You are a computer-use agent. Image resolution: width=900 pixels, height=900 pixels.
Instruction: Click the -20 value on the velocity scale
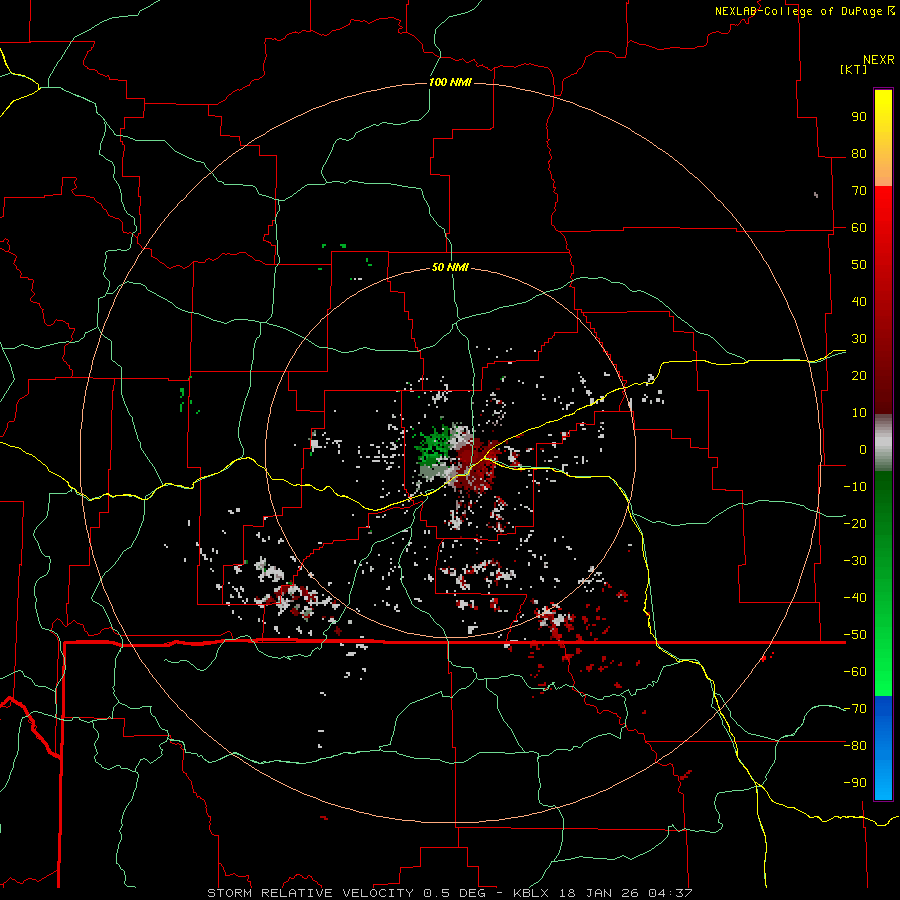855,523
